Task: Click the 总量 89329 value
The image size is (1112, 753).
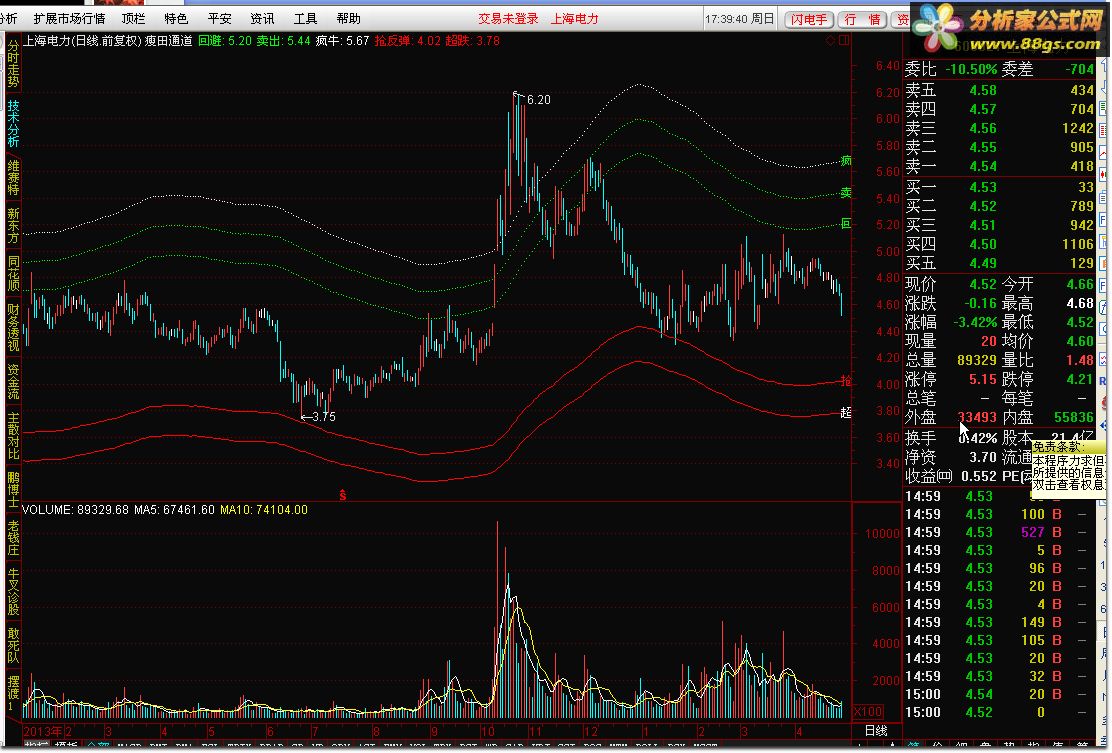Action: click(x=977, y=360)
